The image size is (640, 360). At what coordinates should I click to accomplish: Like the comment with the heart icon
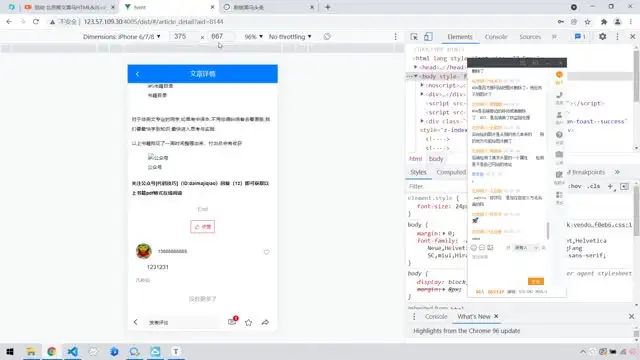click(267, 252)
